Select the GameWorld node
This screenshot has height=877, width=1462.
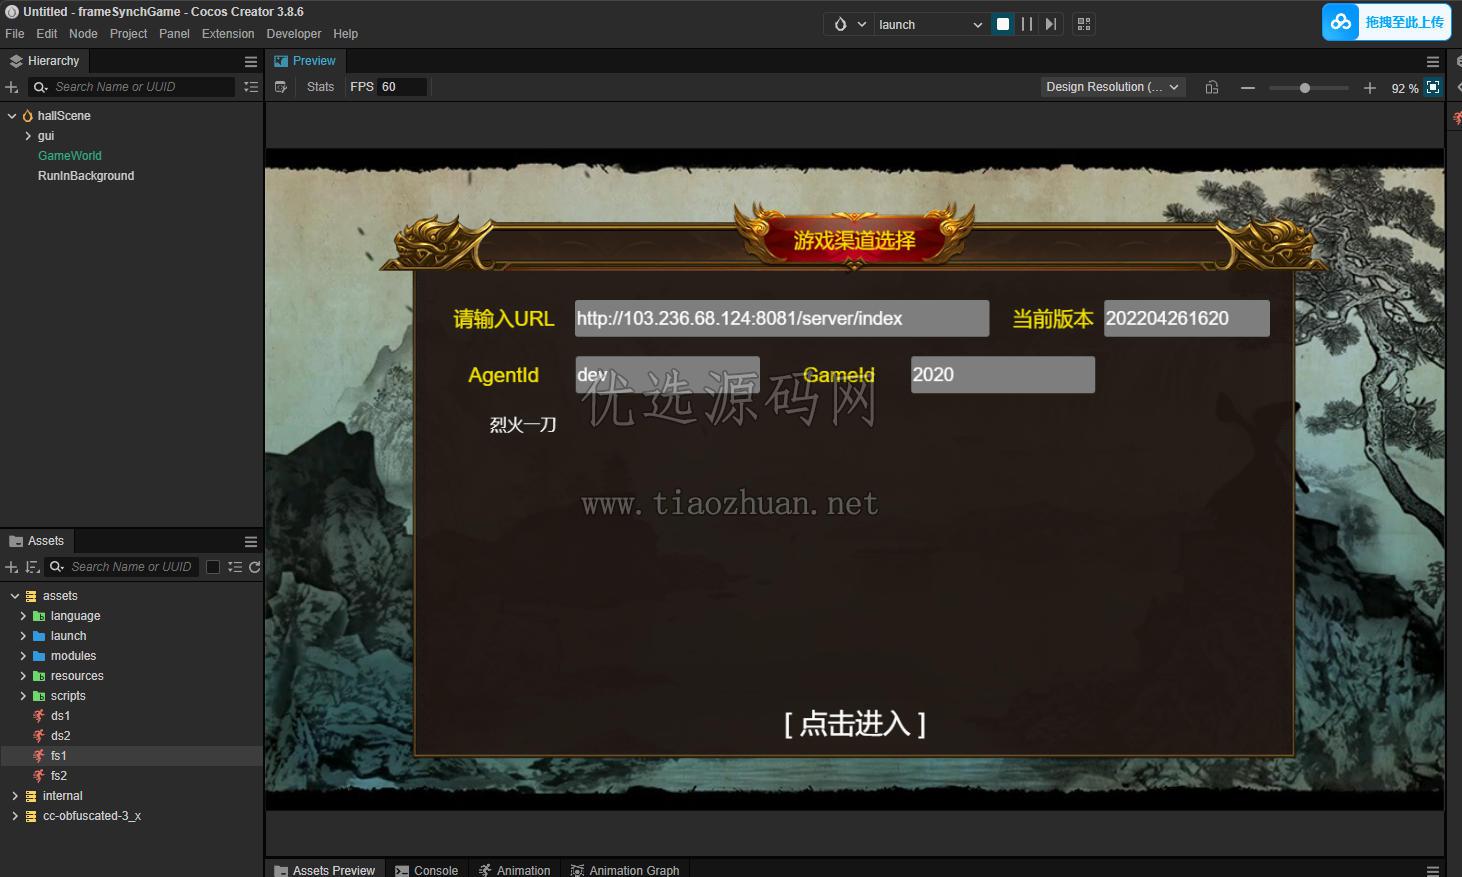pos(70,156)
